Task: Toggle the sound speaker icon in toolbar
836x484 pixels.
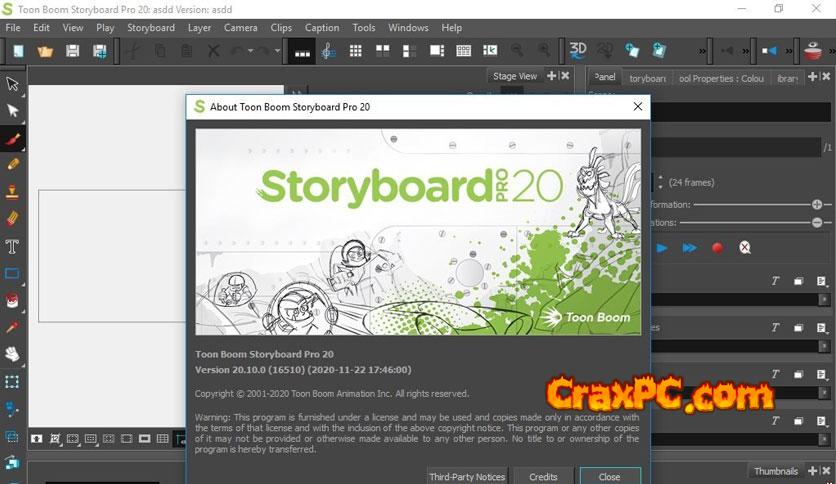Action: [769, 50]
